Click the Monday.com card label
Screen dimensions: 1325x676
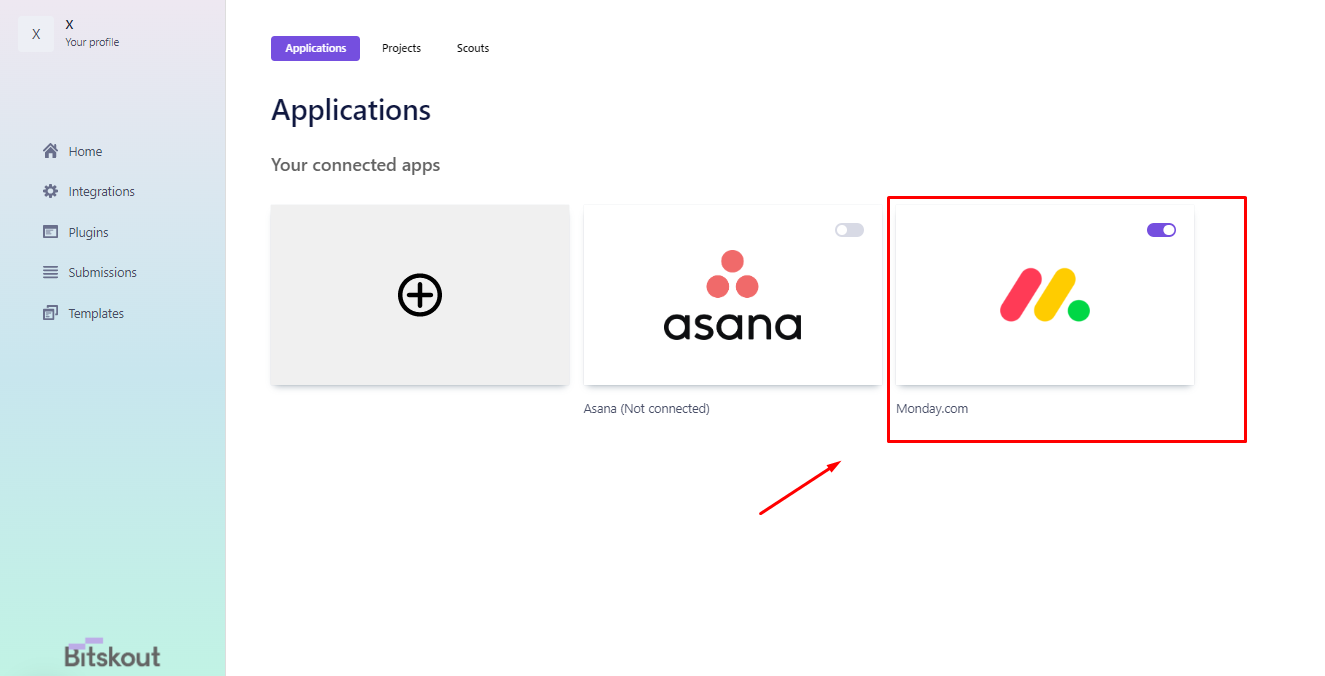click(x=932, y=408)
